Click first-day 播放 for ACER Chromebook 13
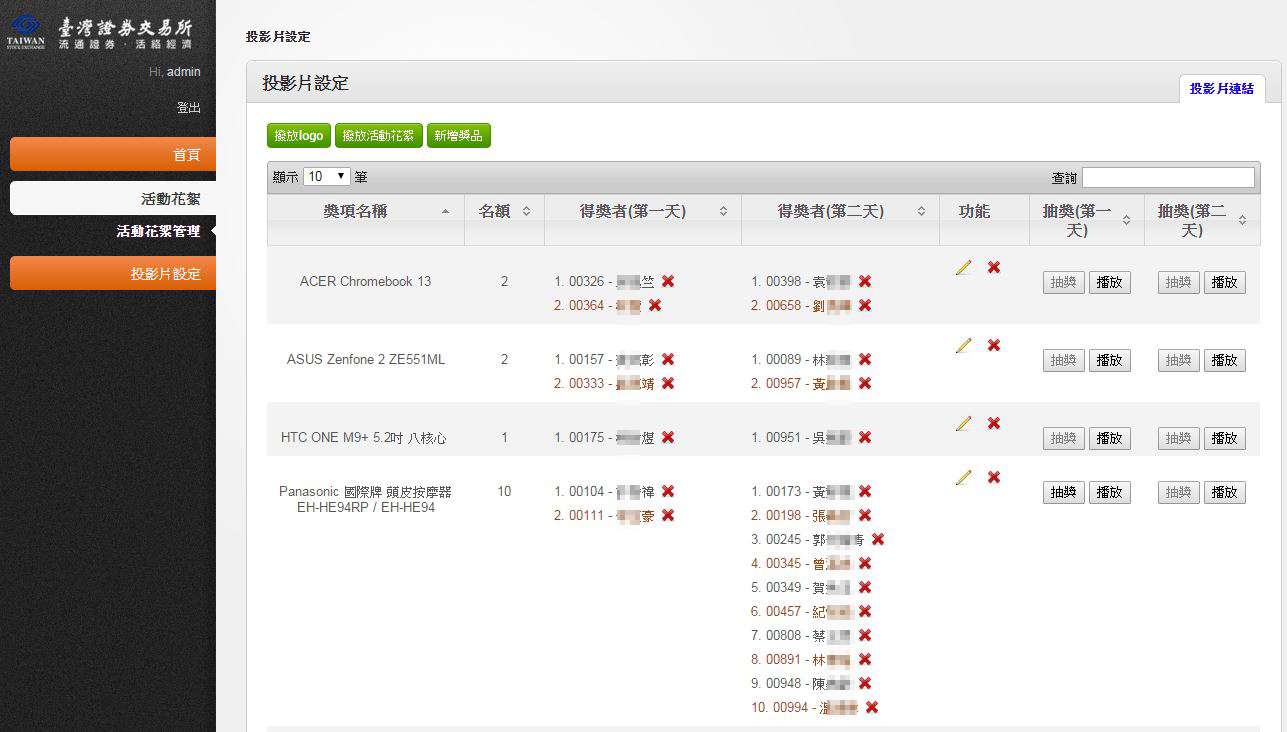 point(1110,282)
